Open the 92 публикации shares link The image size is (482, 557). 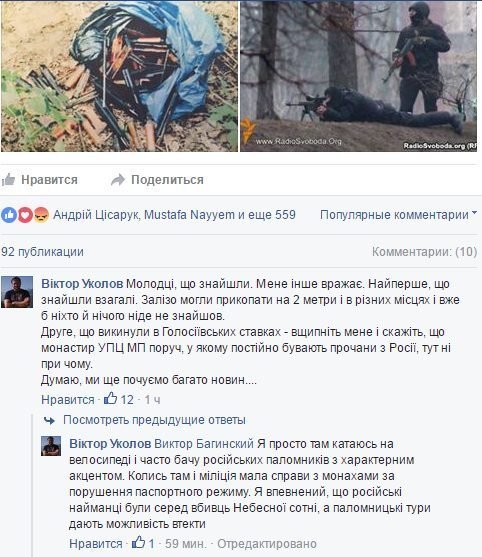click(42, 252)
